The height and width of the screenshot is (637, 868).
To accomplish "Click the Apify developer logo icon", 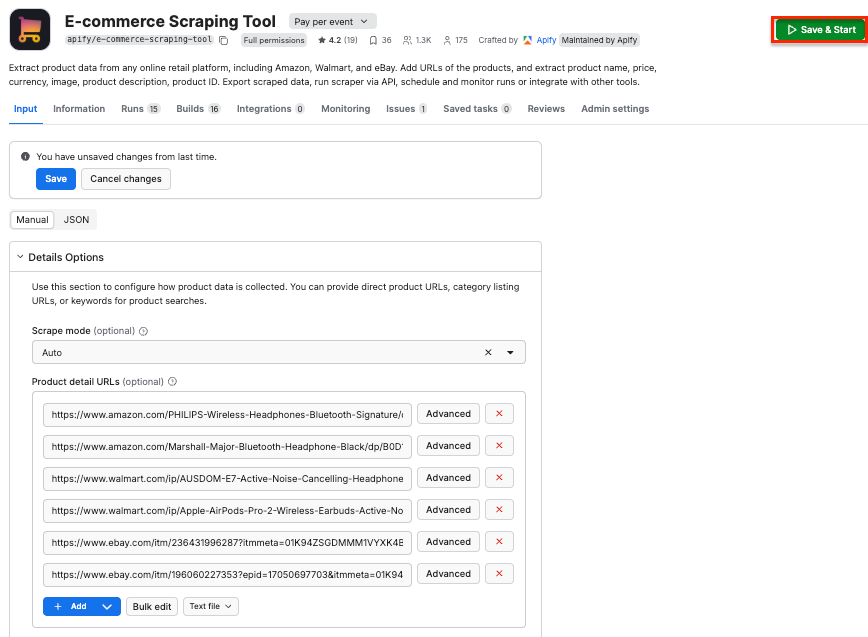I will 527,40.
